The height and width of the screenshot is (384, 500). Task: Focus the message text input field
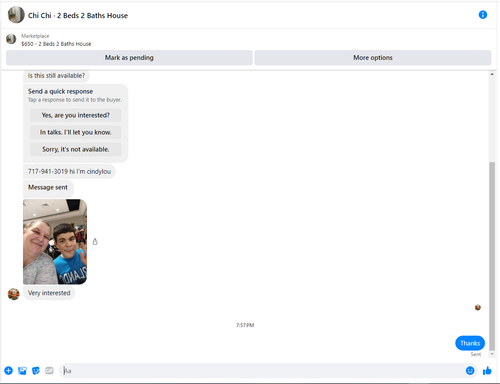(261, 371)
